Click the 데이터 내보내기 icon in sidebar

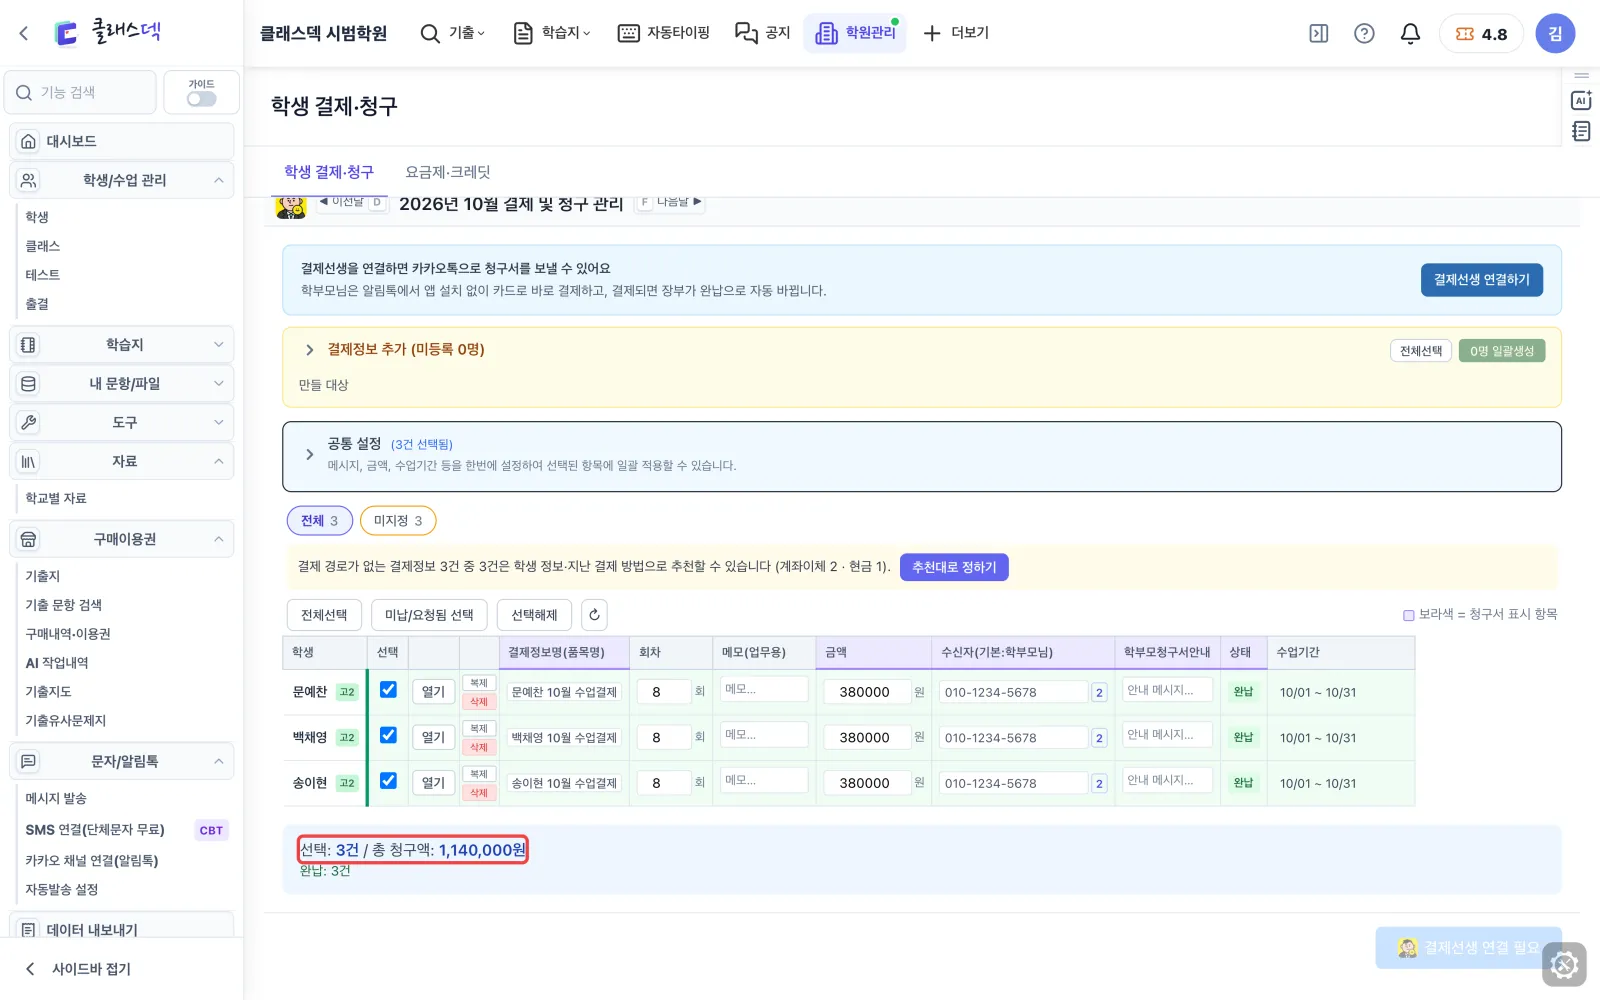pyautogui.click(x=29, y=930)
